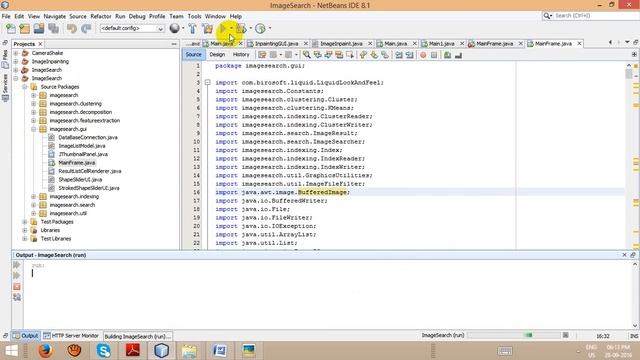Click the Comment lines icon in editor toolbar
The image size is (640, 360).
click(447, 55)
